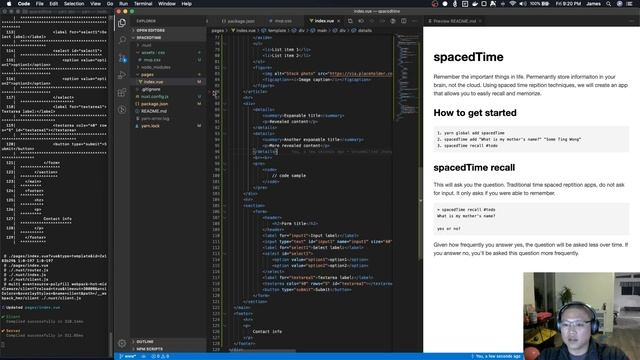This screenshot has width=640, height=360.
Task: Open the File menu
Action: tap(40, 4)
